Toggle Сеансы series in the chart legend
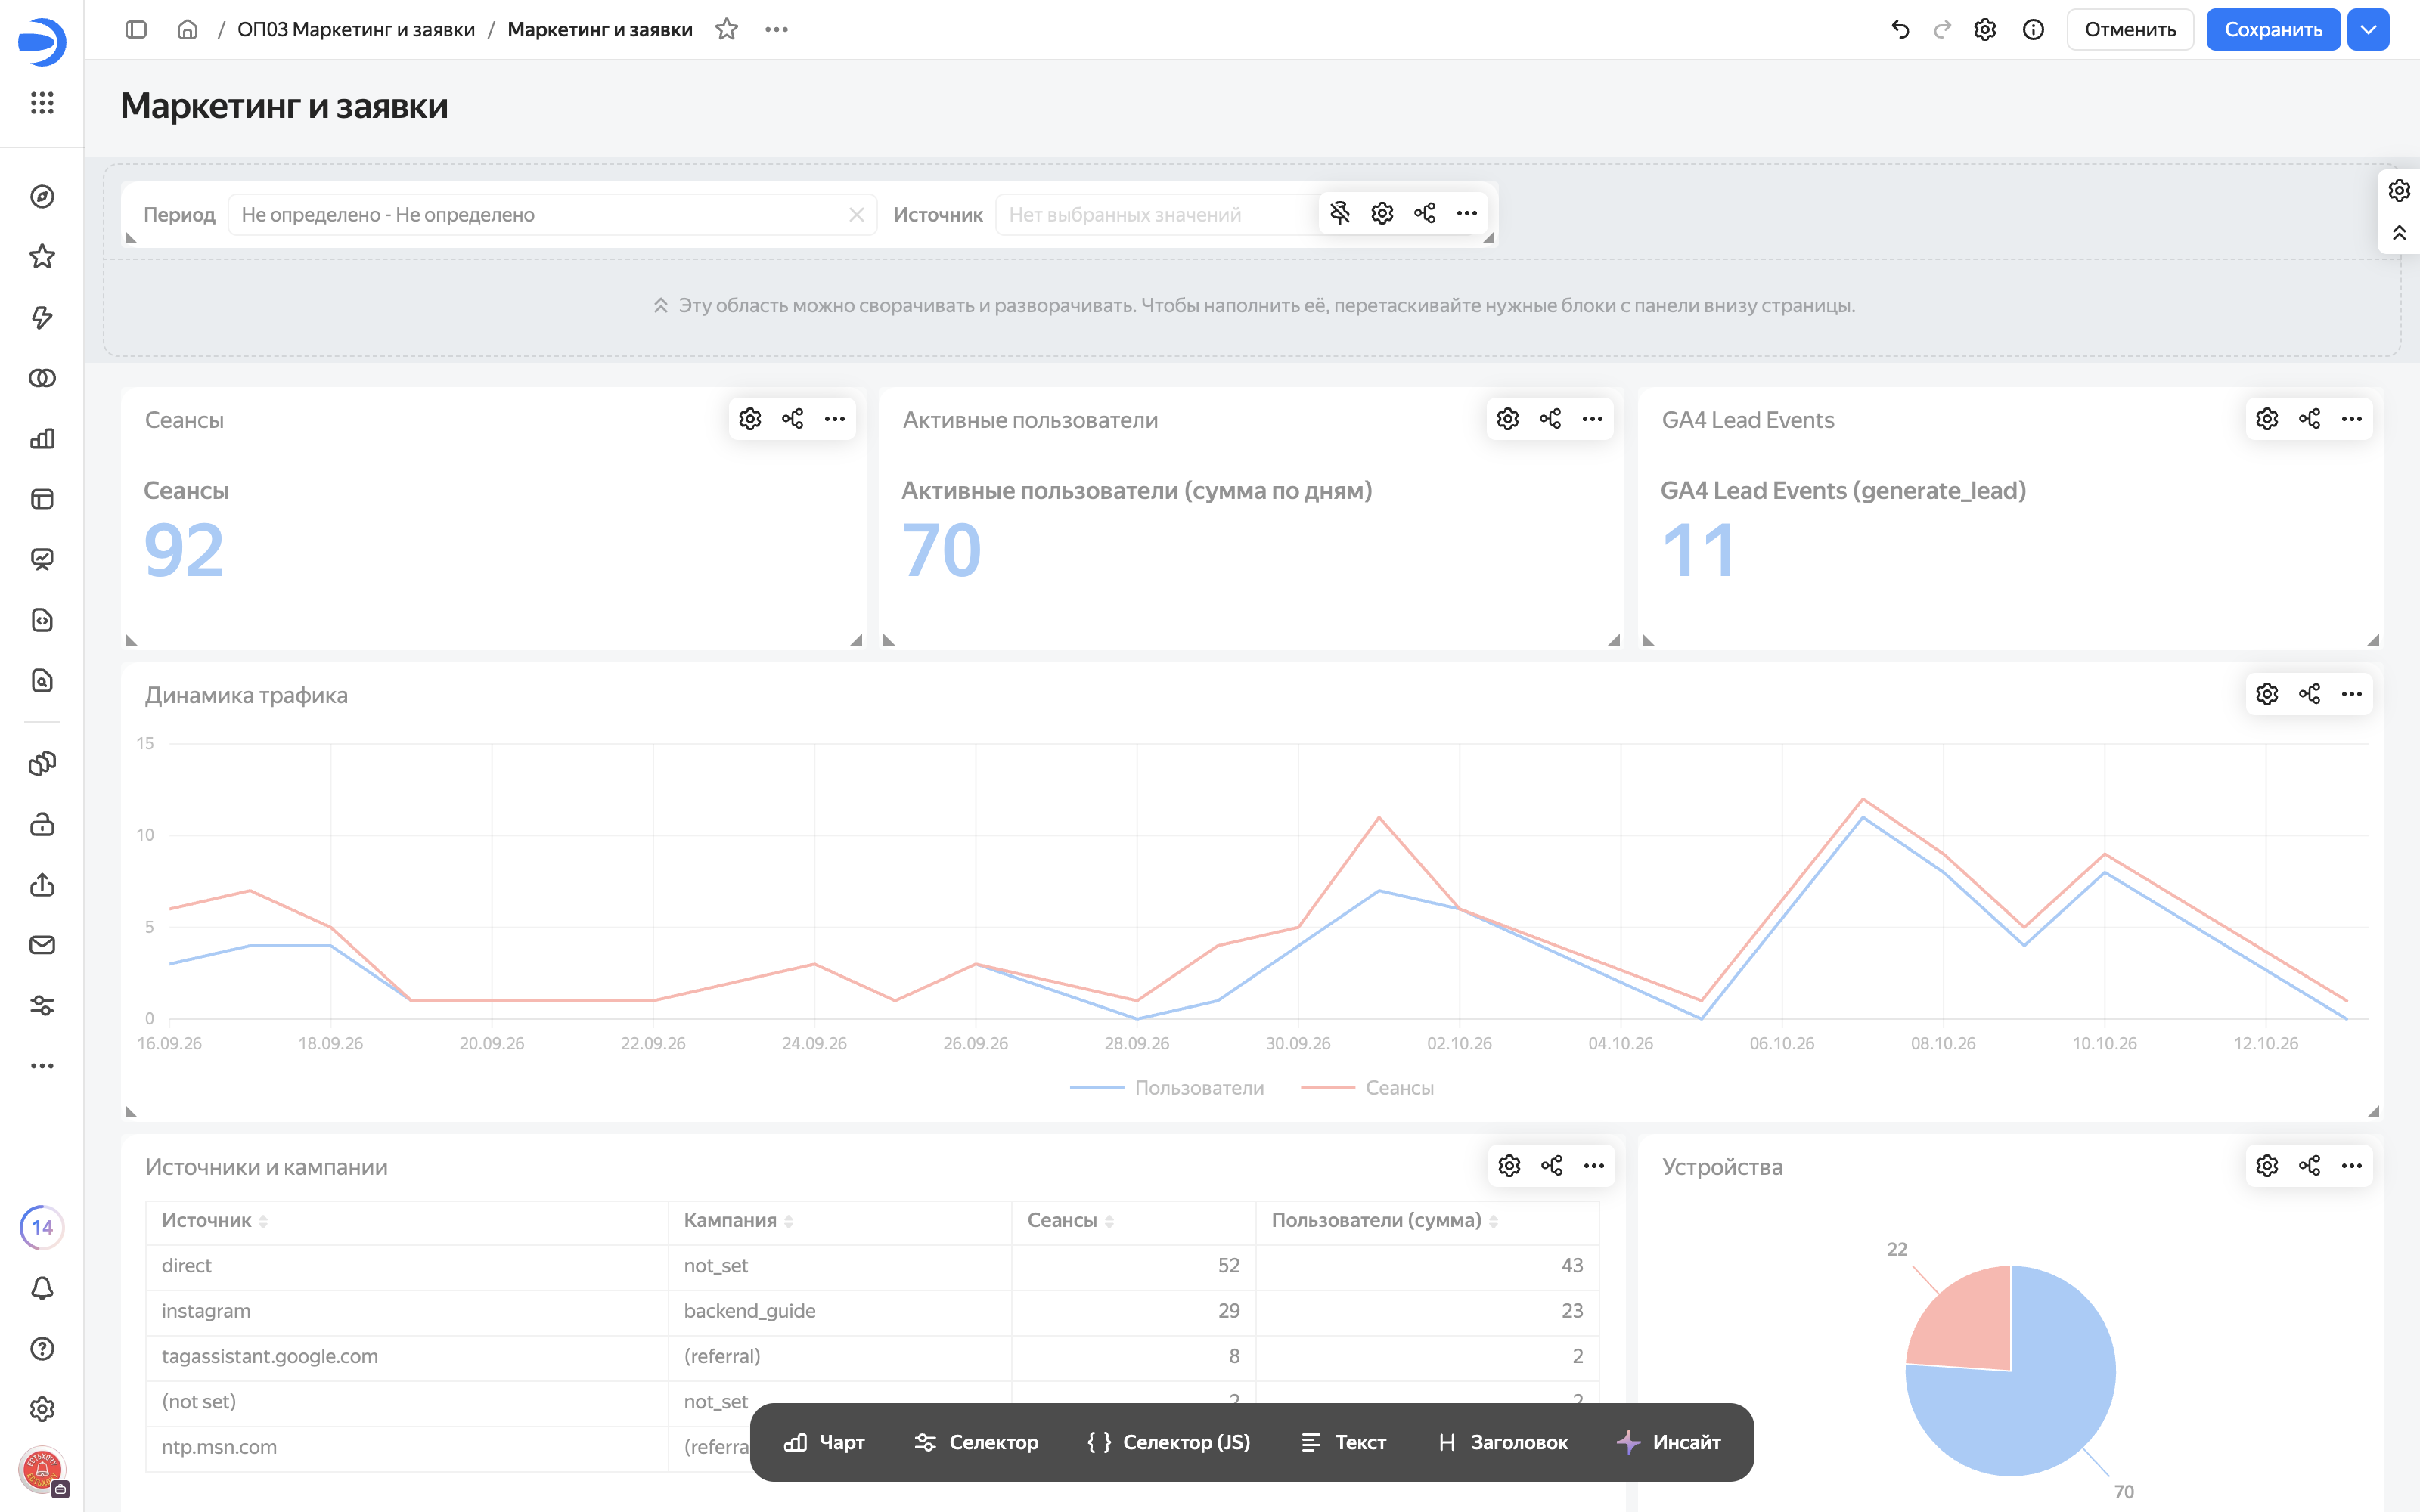The width and height of the screenshot is (2420, 1512). 1367,1088
